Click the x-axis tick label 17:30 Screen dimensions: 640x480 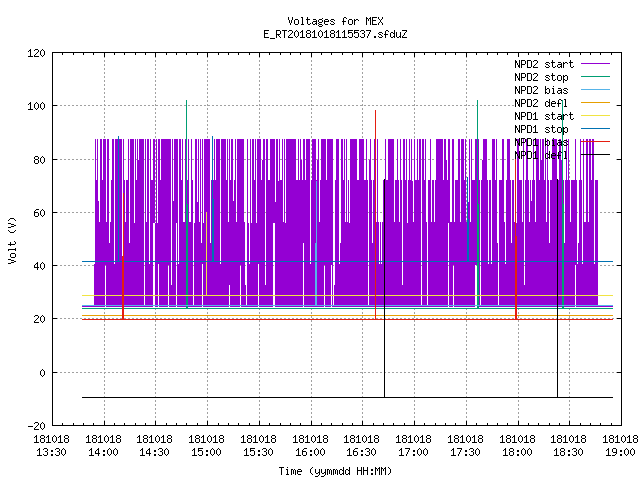(465, 452)
